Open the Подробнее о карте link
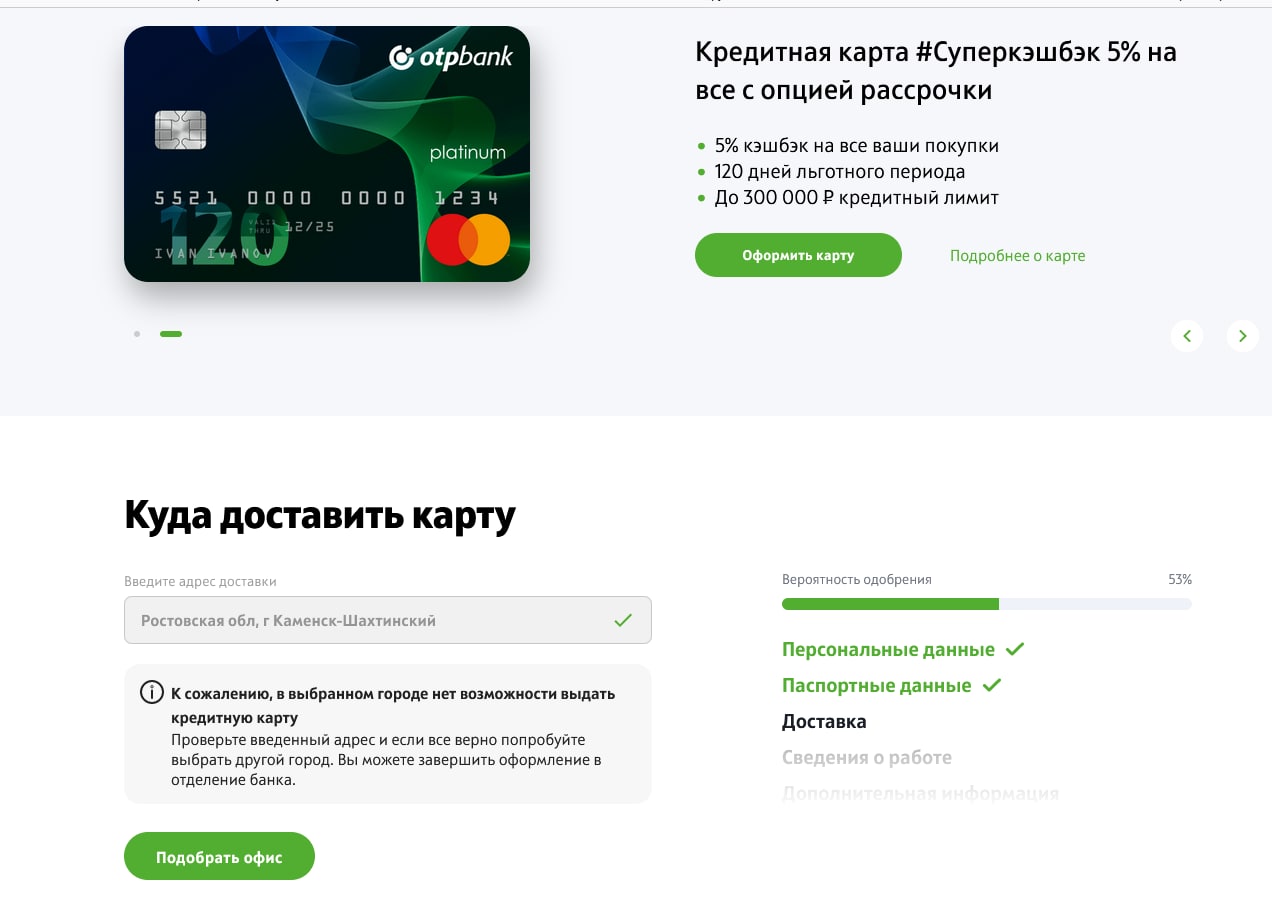Image resolution: width=1272 pixels, height=900 pixels. point(1017,256)
